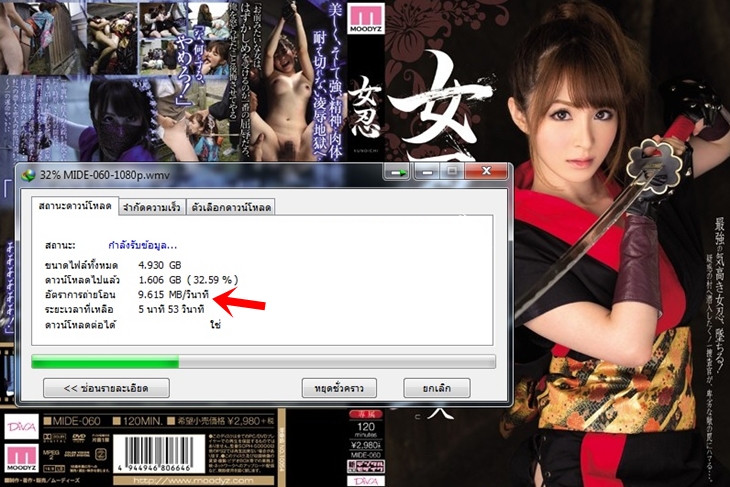Pause the download with the หยุดชั่วคราว button
This screenshot has height=487, width=730.
[x=339, y=388]
